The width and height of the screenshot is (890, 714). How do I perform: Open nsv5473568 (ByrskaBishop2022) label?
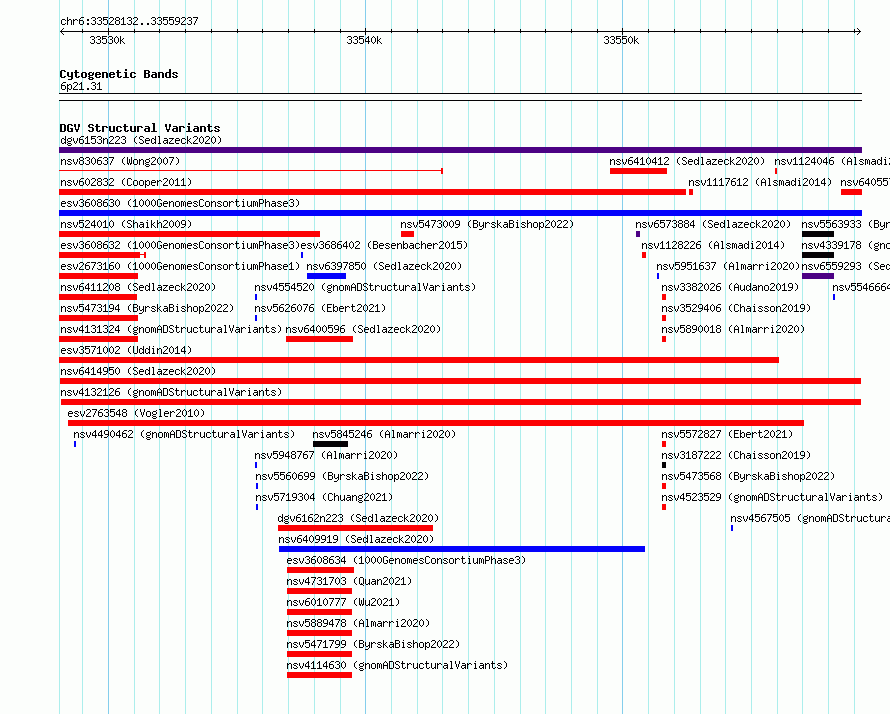[x=748, y=476]
